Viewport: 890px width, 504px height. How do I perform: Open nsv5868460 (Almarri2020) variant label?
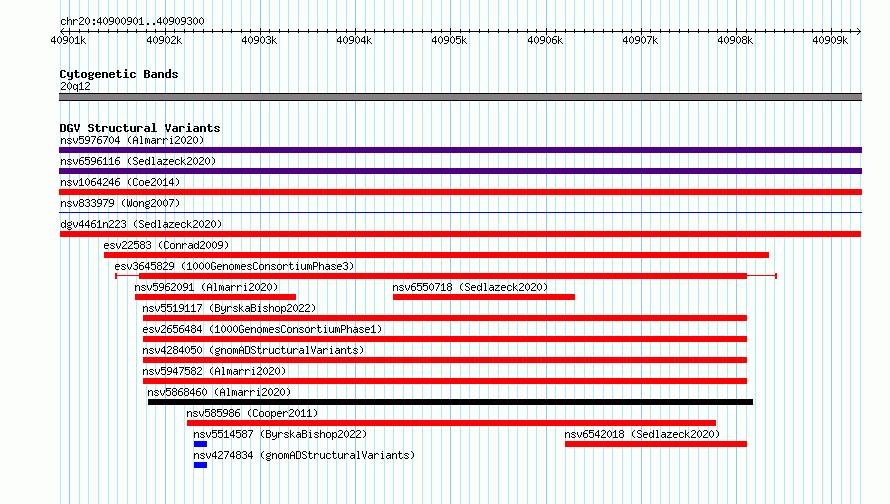tap(219, 392)
